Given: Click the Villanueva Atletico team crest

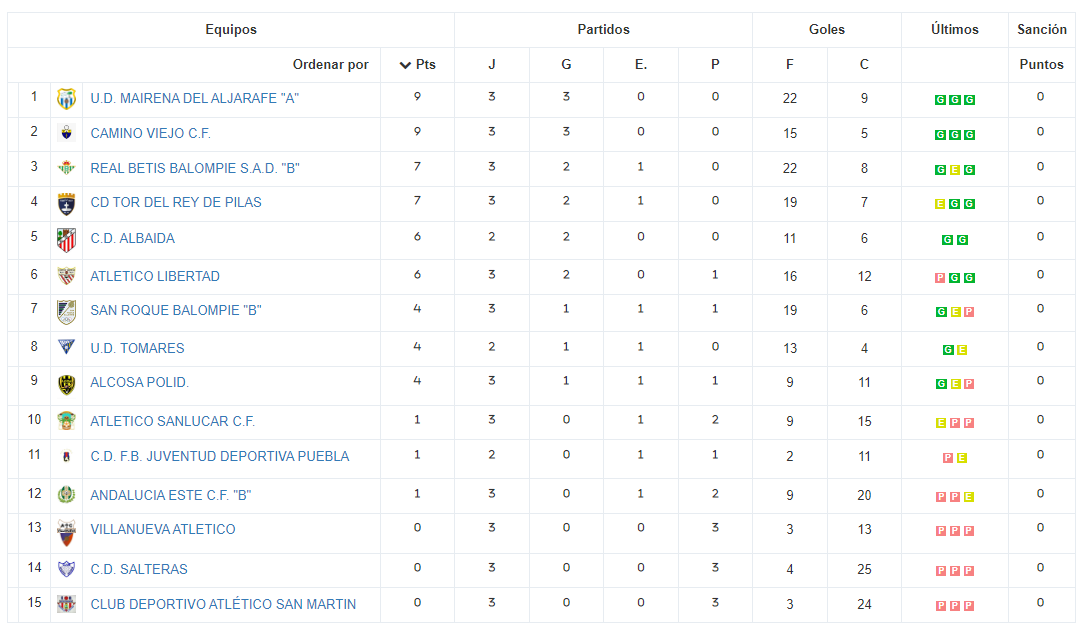Looking at the screenshot, I should (67, 533).
